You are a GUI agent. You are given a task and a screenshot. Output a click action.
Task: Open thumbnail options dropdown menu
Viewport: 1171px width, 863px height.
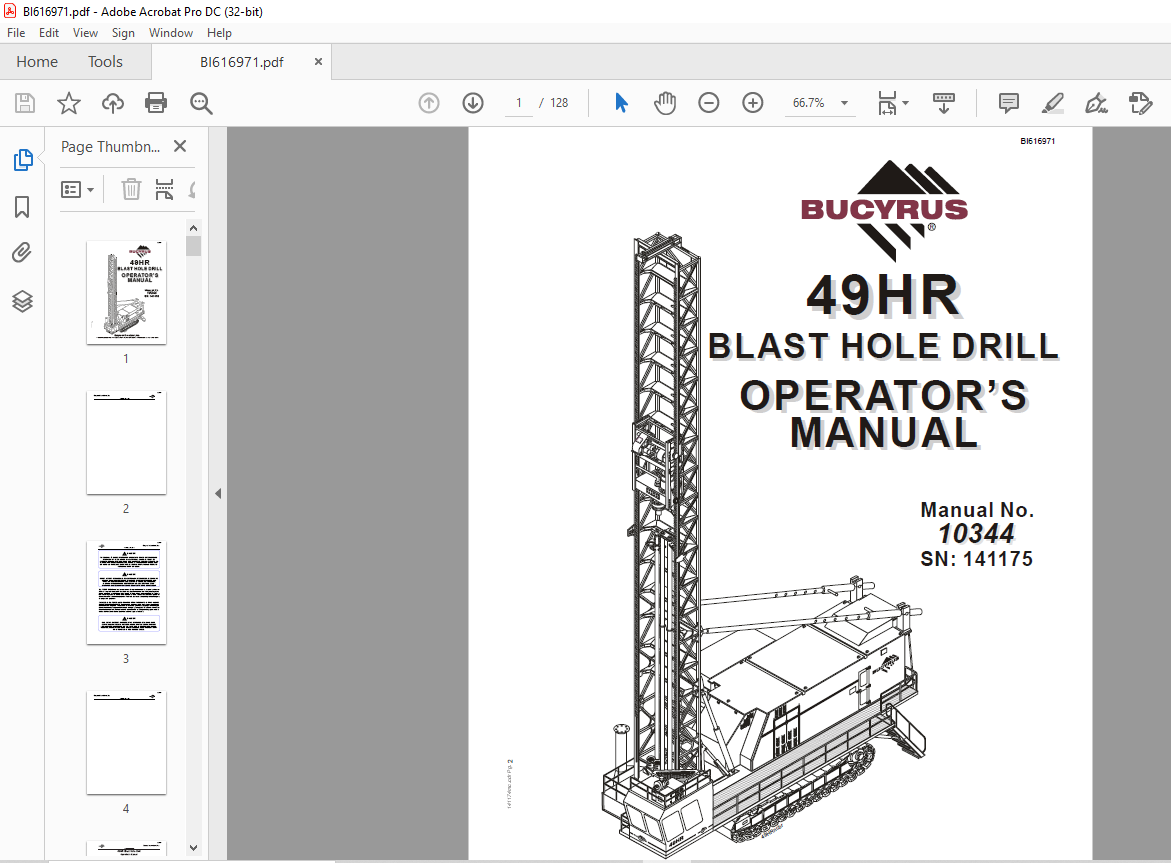[x=77, y=190]
